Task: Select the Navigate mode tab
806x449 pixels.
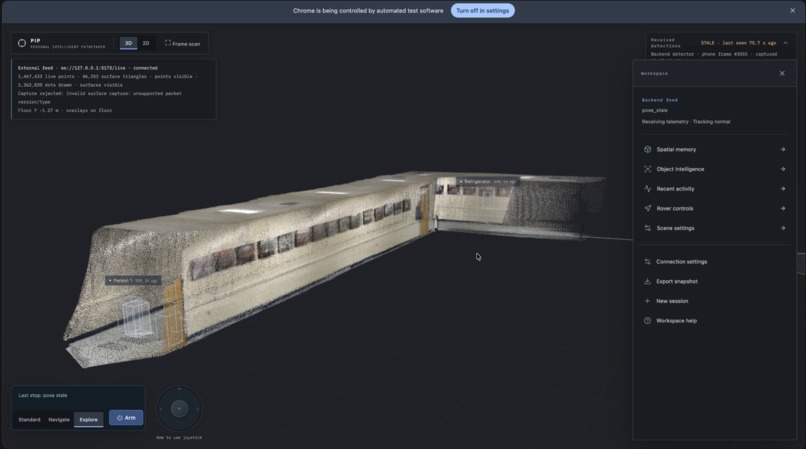Action: 59,420
